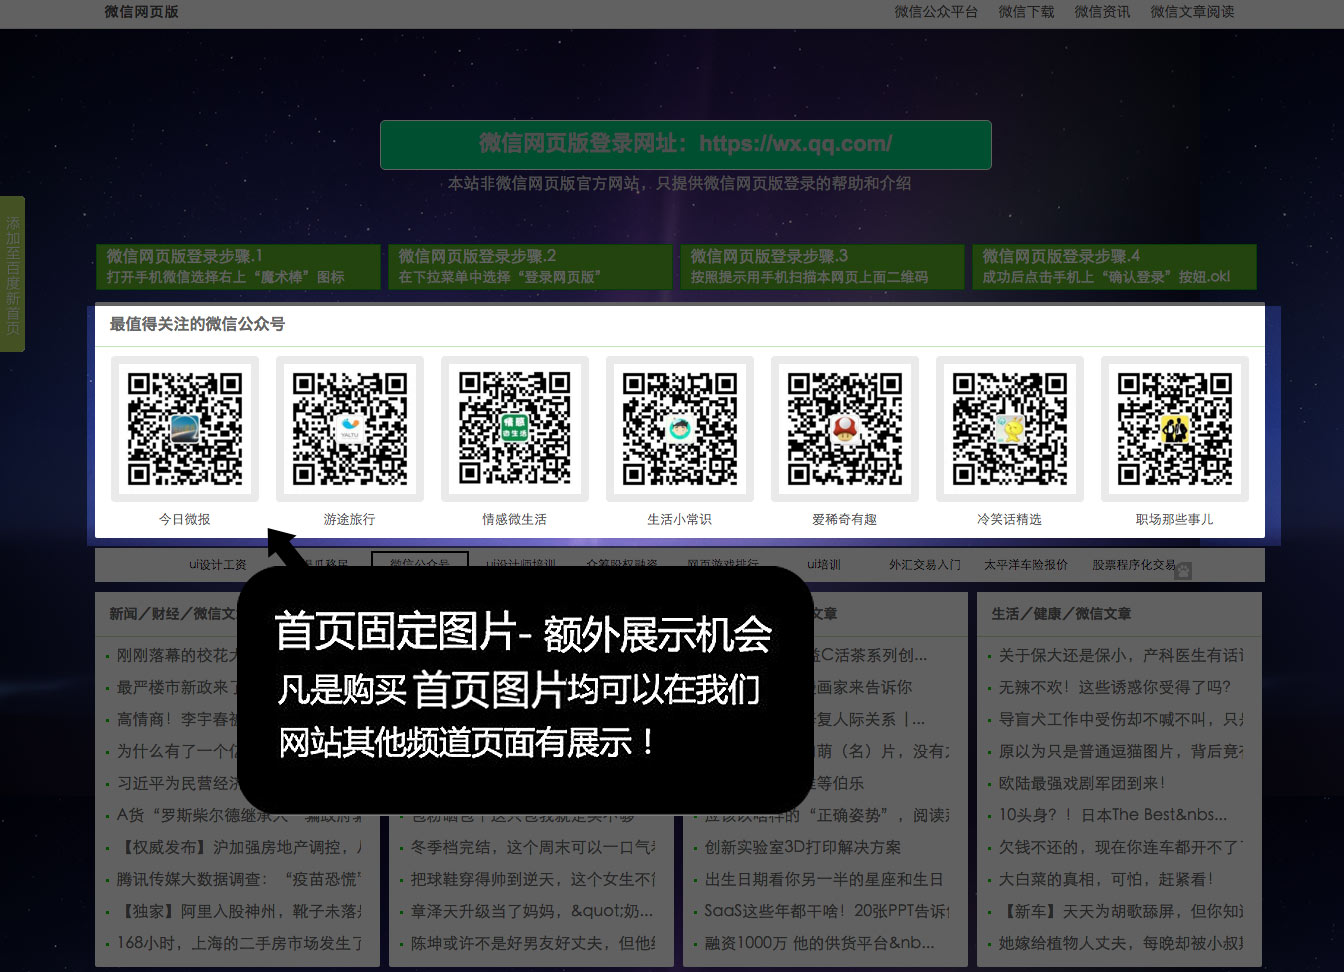Click the 微信网页版登录步骤.1 box
This screenshot has width=1344, height=972.
238,267
